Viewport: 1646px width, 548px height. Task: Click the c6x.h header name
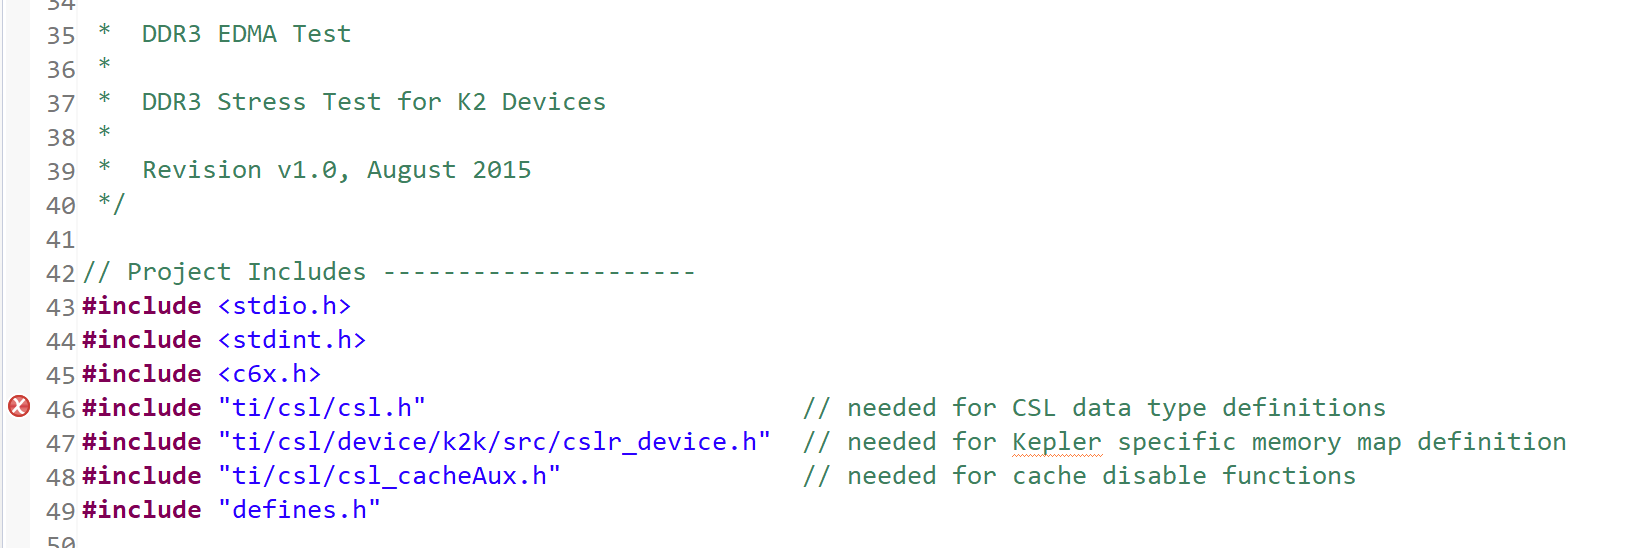269,374
